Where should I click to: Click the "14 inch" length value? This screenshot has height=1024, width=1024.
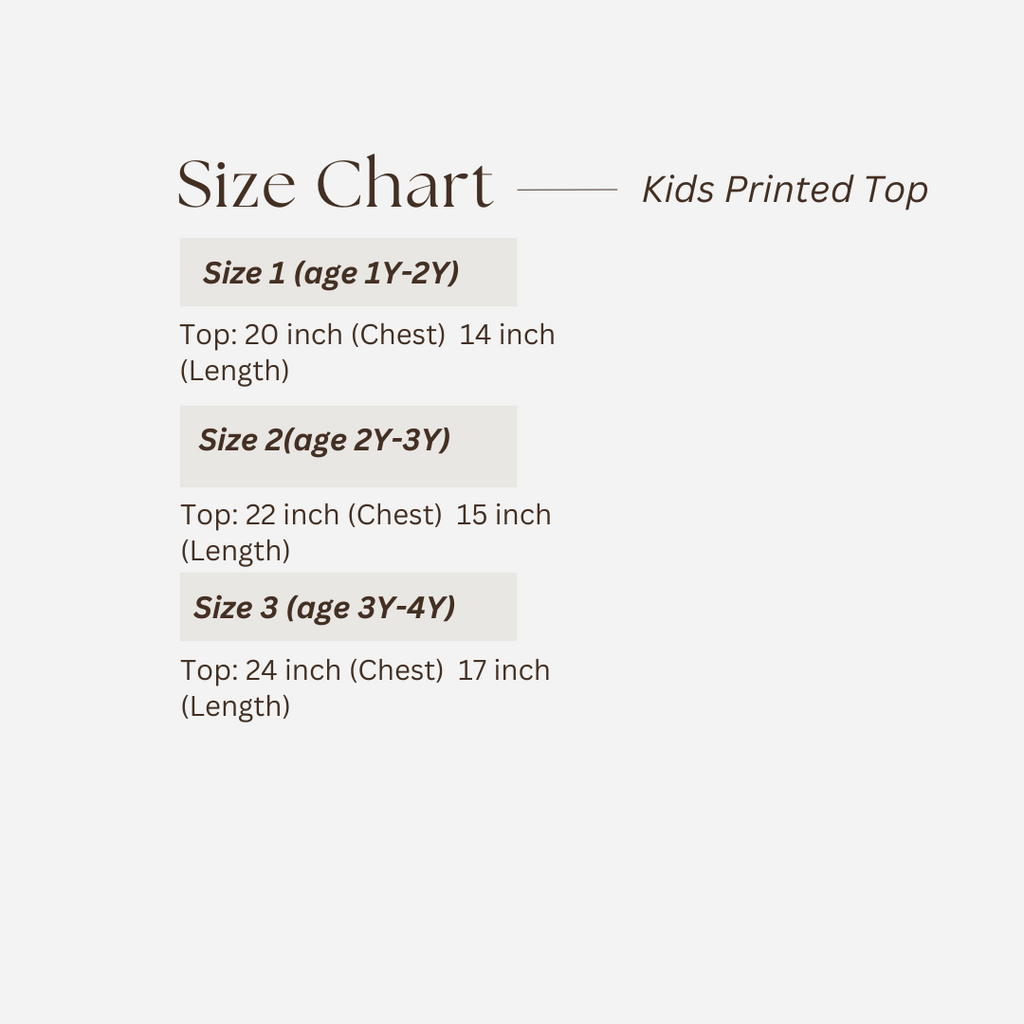(507, 335)
